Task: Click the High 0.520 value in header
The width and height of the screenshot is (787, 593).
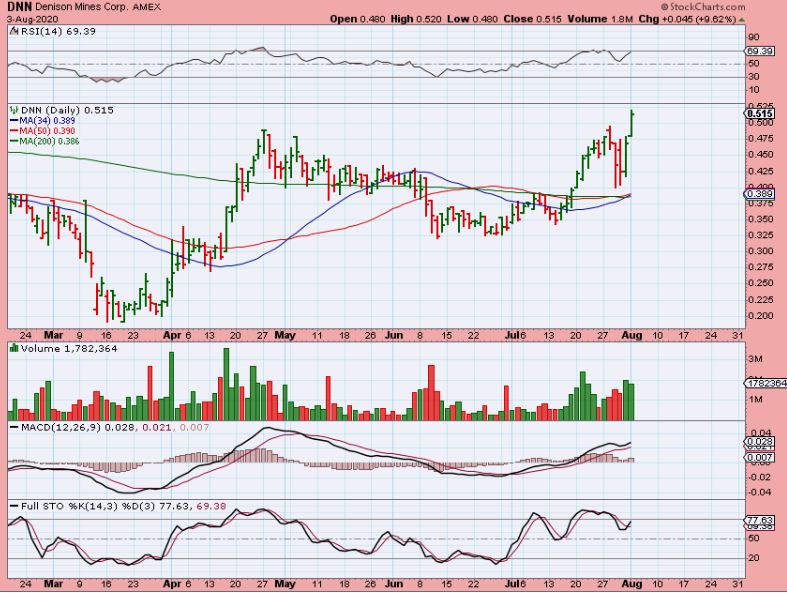Action: pos(416,19)
